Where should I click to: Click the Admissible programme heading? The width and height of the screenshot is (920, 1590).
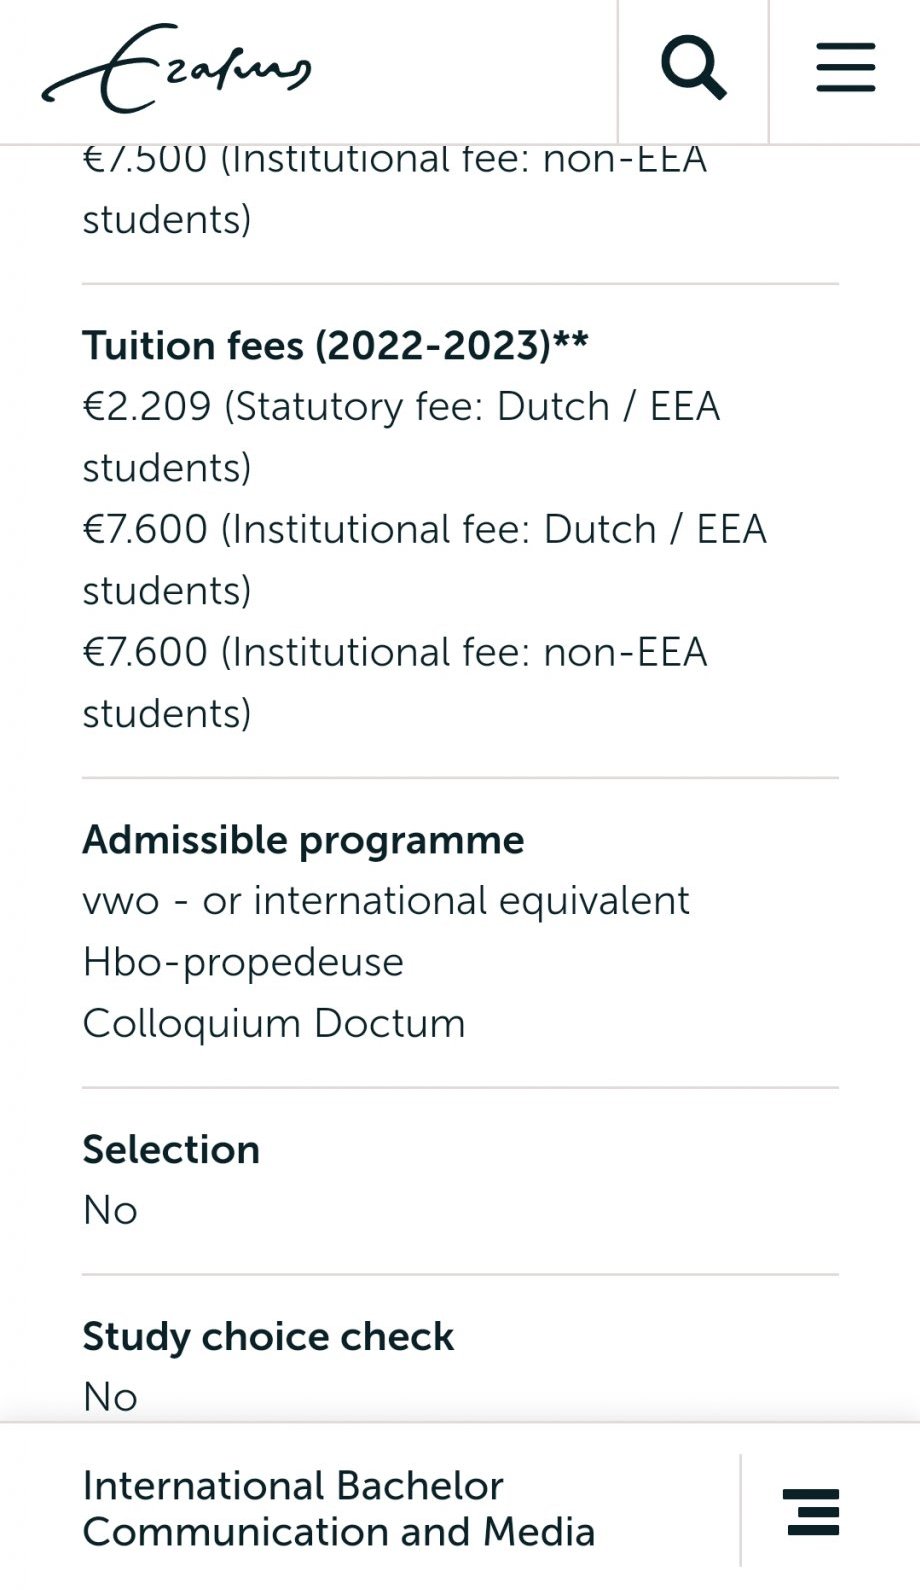coord(303,840)
